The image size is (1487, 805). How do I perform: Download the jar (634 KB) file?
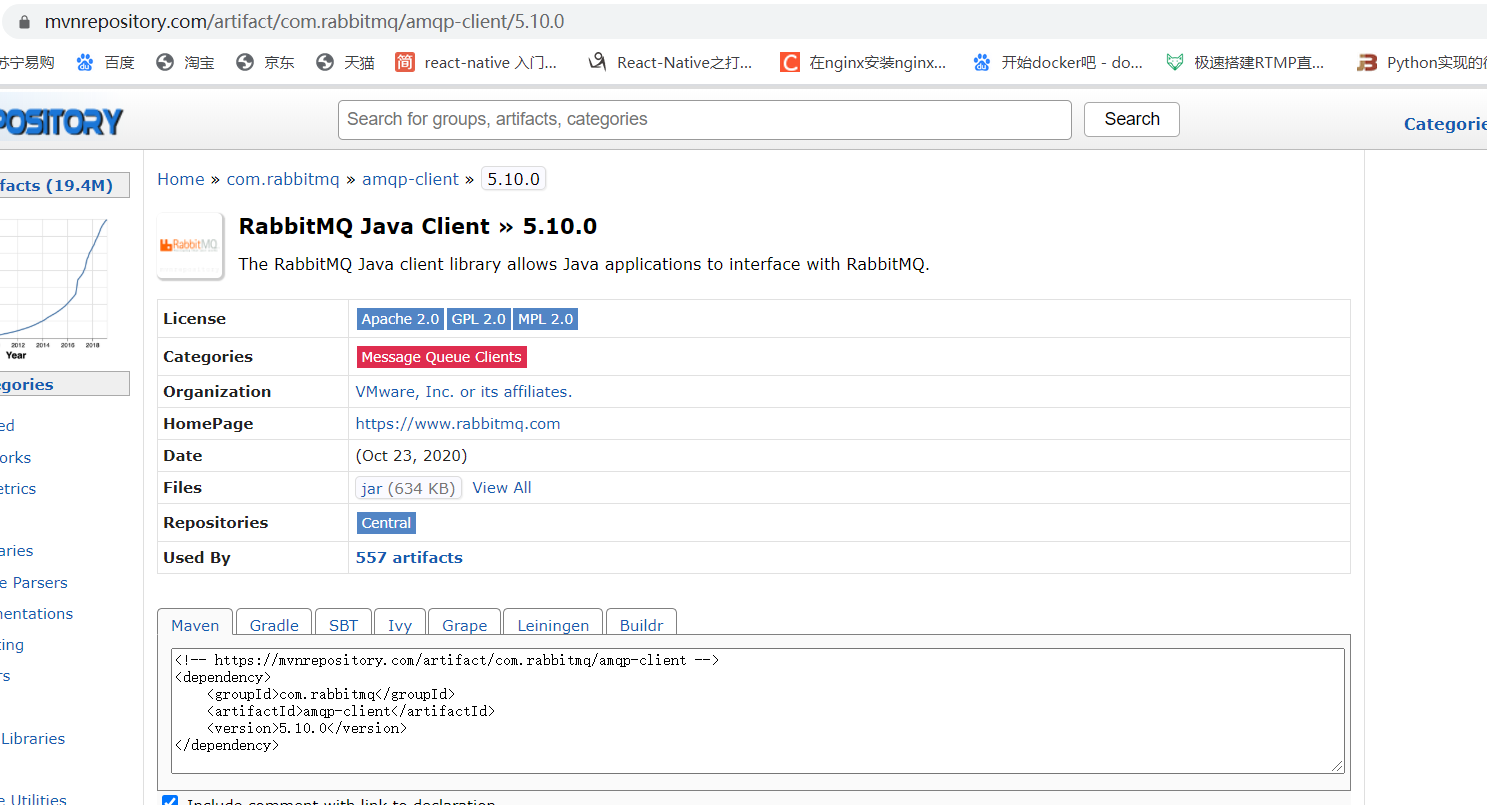(409, 488)
